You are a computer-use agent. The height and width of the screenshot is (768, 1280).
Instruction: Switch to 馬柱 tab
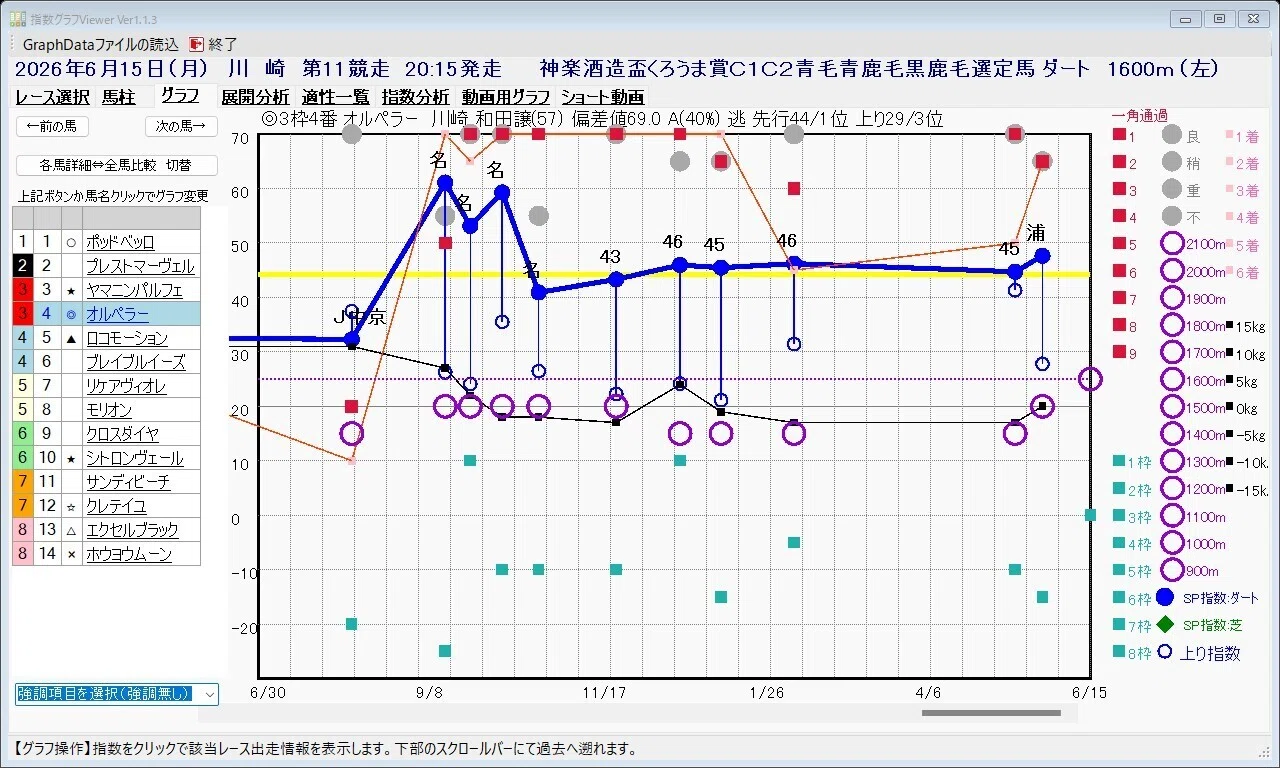[118, 97]
